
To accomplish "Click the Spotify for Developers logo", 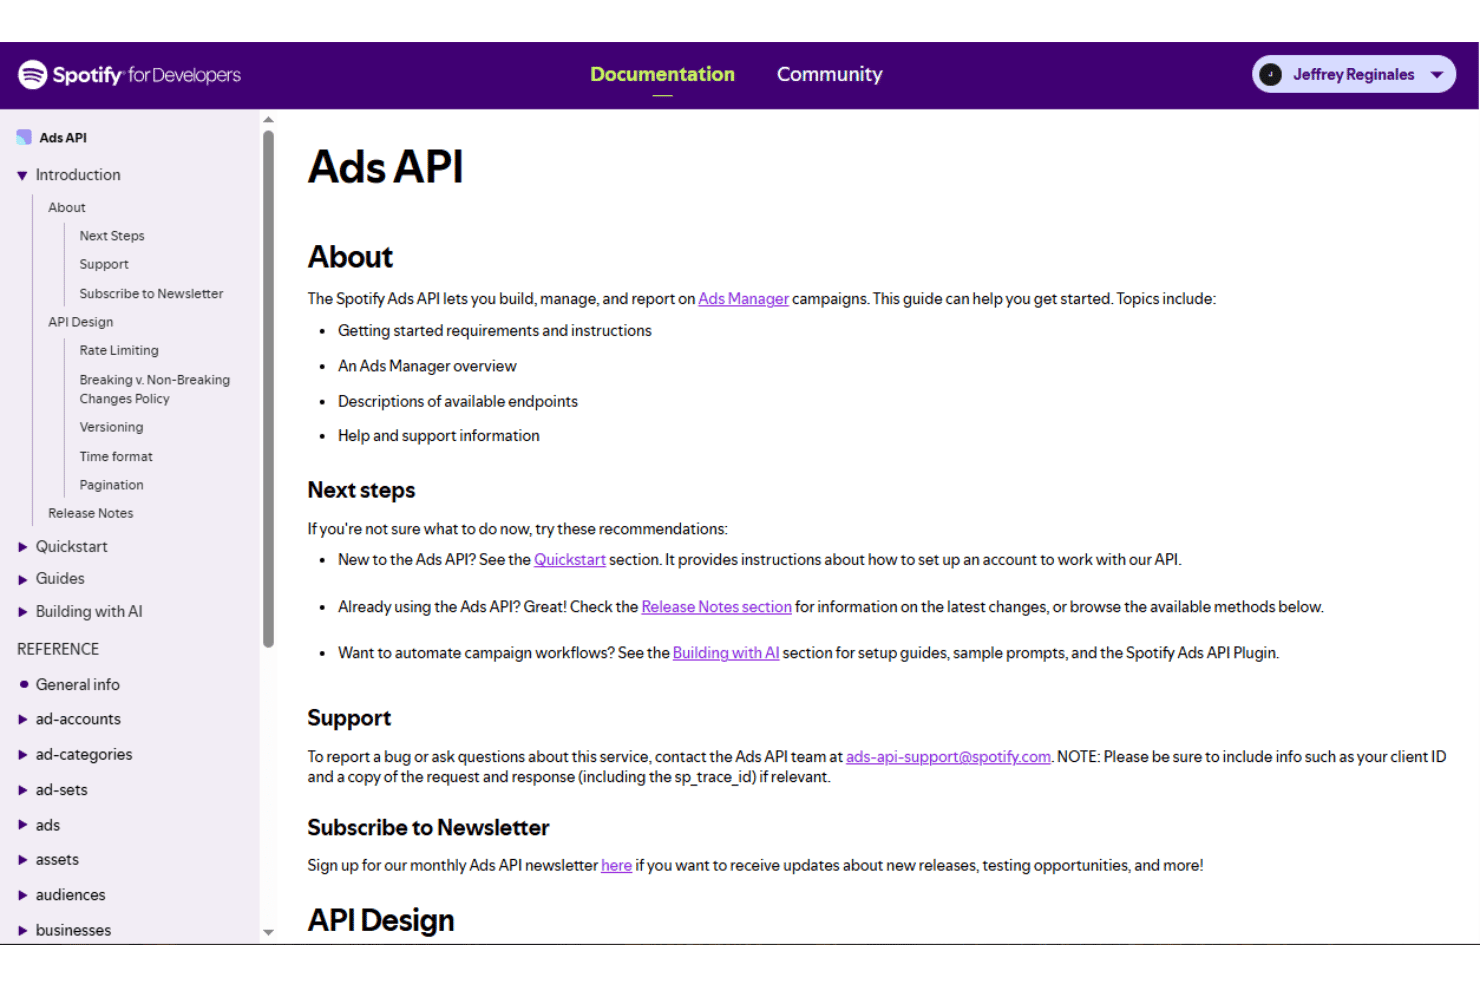I will [129, 75].
